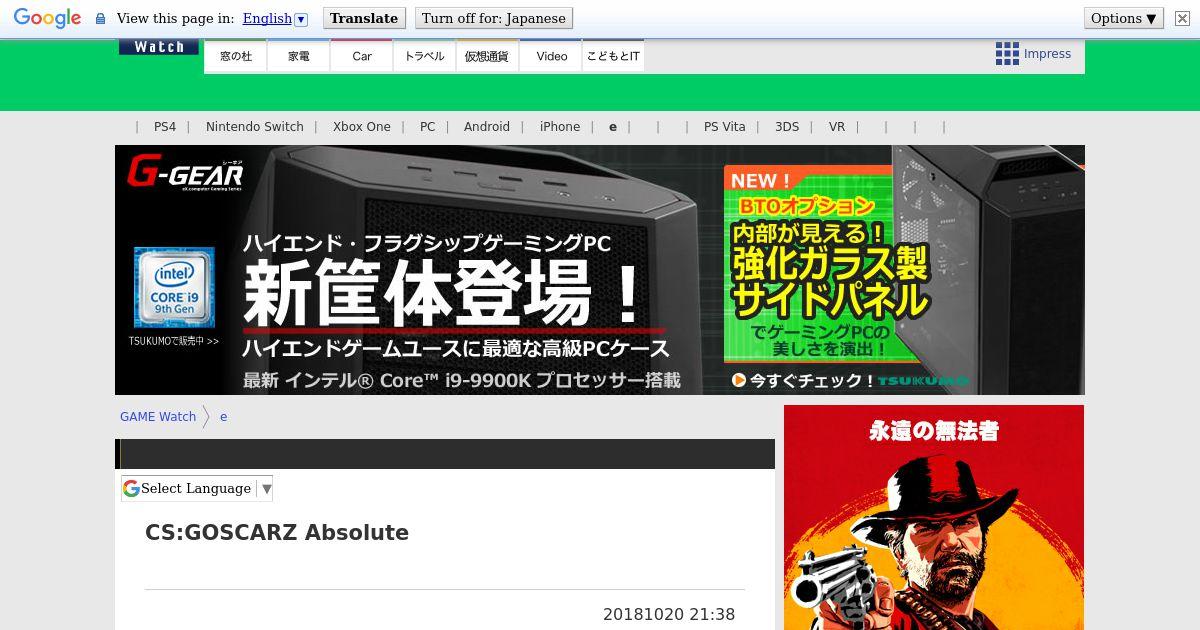Image resolution: width=1200 pixels, height=630 pixels.
Task: Click the Translate button
Action: pos(364,18)
